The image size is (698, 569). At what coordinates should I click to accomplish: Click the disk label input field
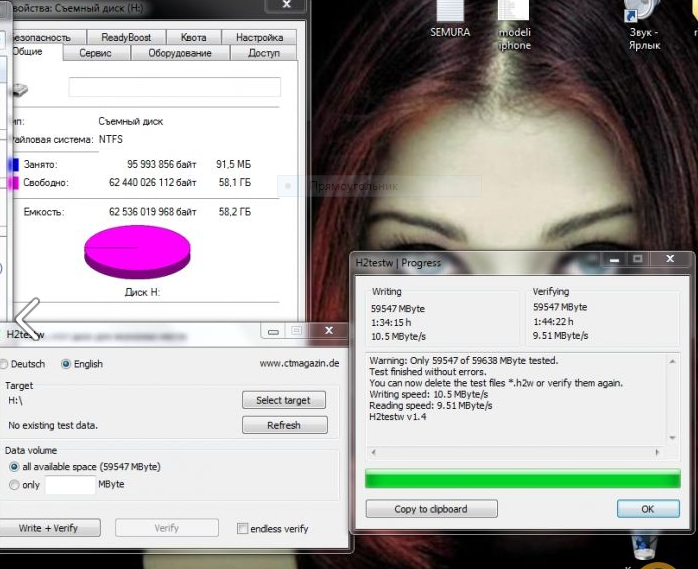coord(174,87)
